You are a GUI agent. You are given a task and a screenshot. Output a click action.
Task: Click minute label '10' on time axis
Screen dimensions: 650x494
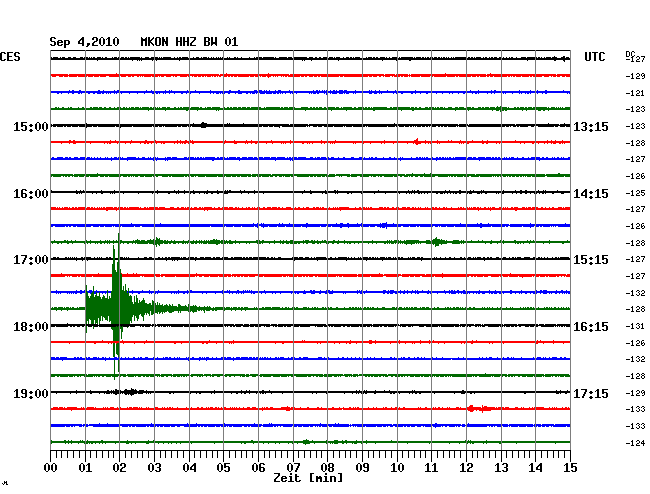(x=397, y=467)
